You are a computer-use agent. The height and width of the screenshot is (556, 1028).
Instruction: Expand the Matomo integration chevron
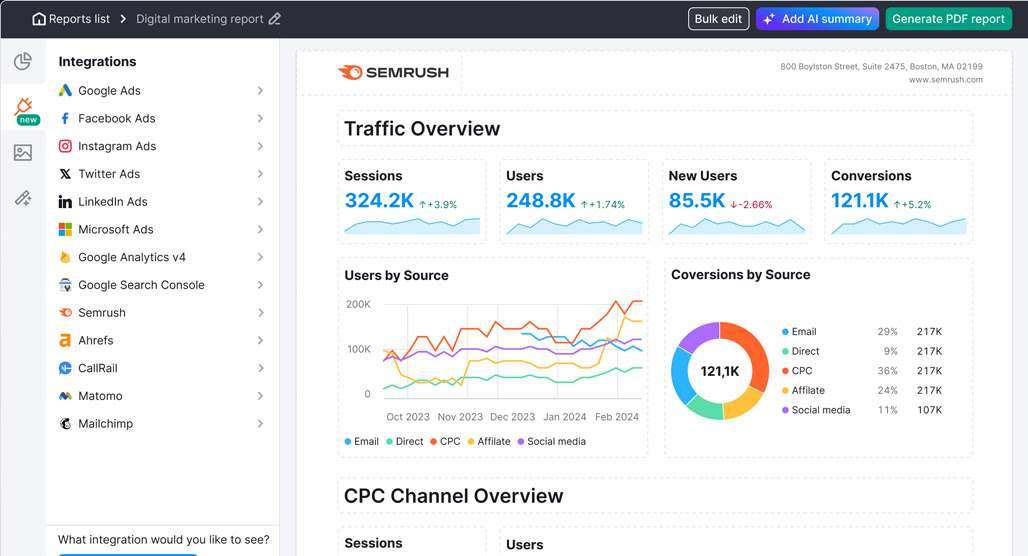point(260,396)
